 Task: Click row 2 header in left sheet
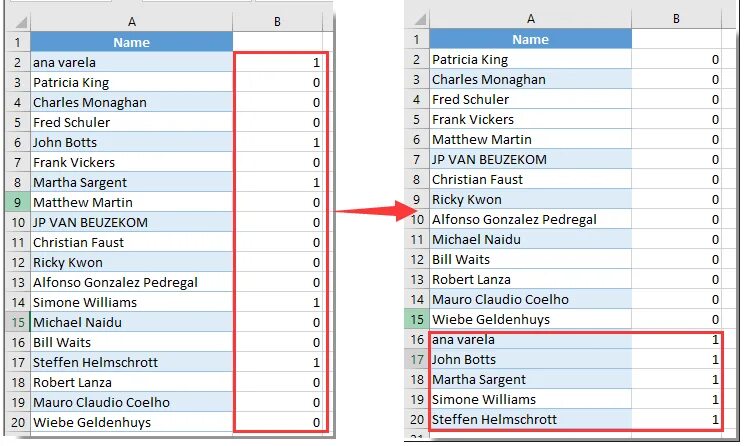pyautogui.click(x=18, y=62)
